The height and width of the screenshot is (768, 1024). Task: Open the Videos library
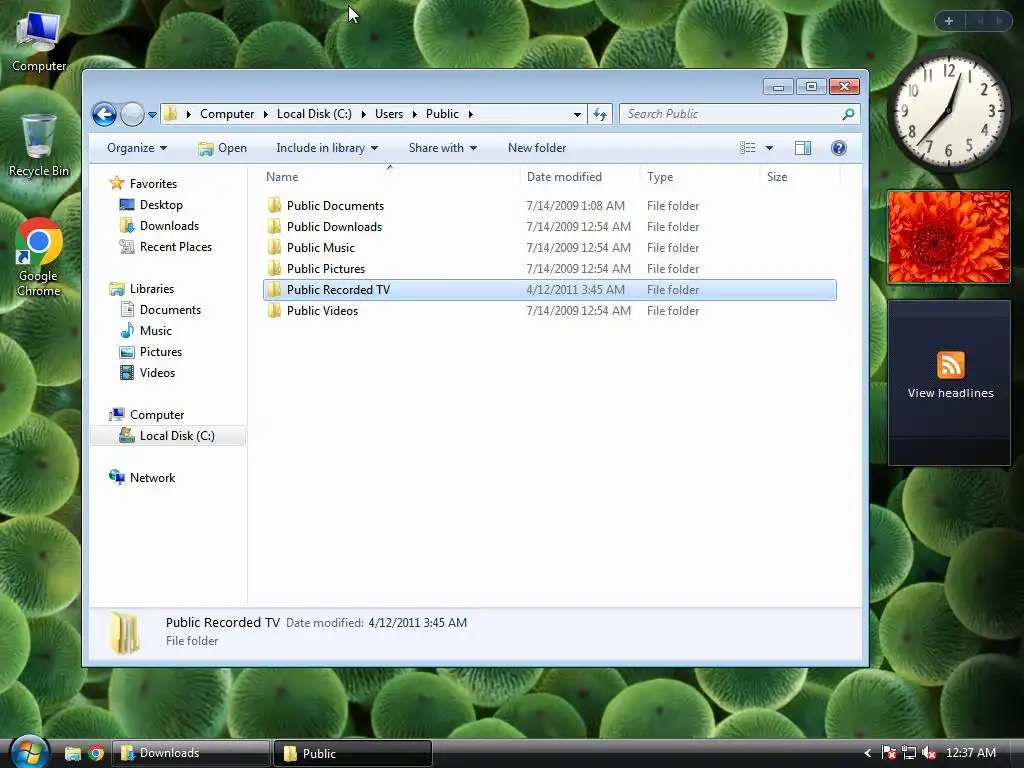(x=148, y=373)
